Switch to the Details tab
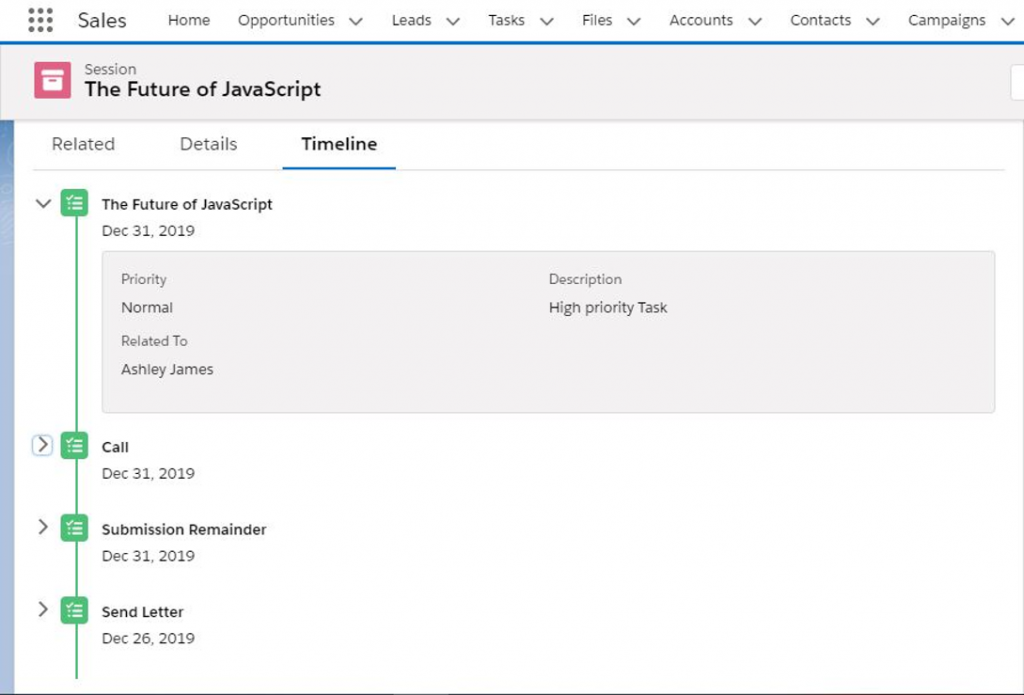 [x=208, y=144]
